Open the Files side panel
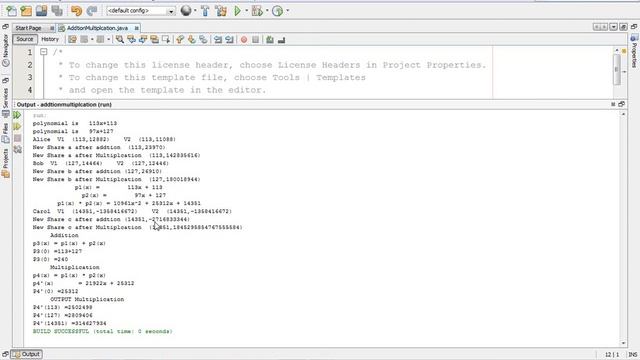This screenshot has width=640, height=360. [6, 133]
